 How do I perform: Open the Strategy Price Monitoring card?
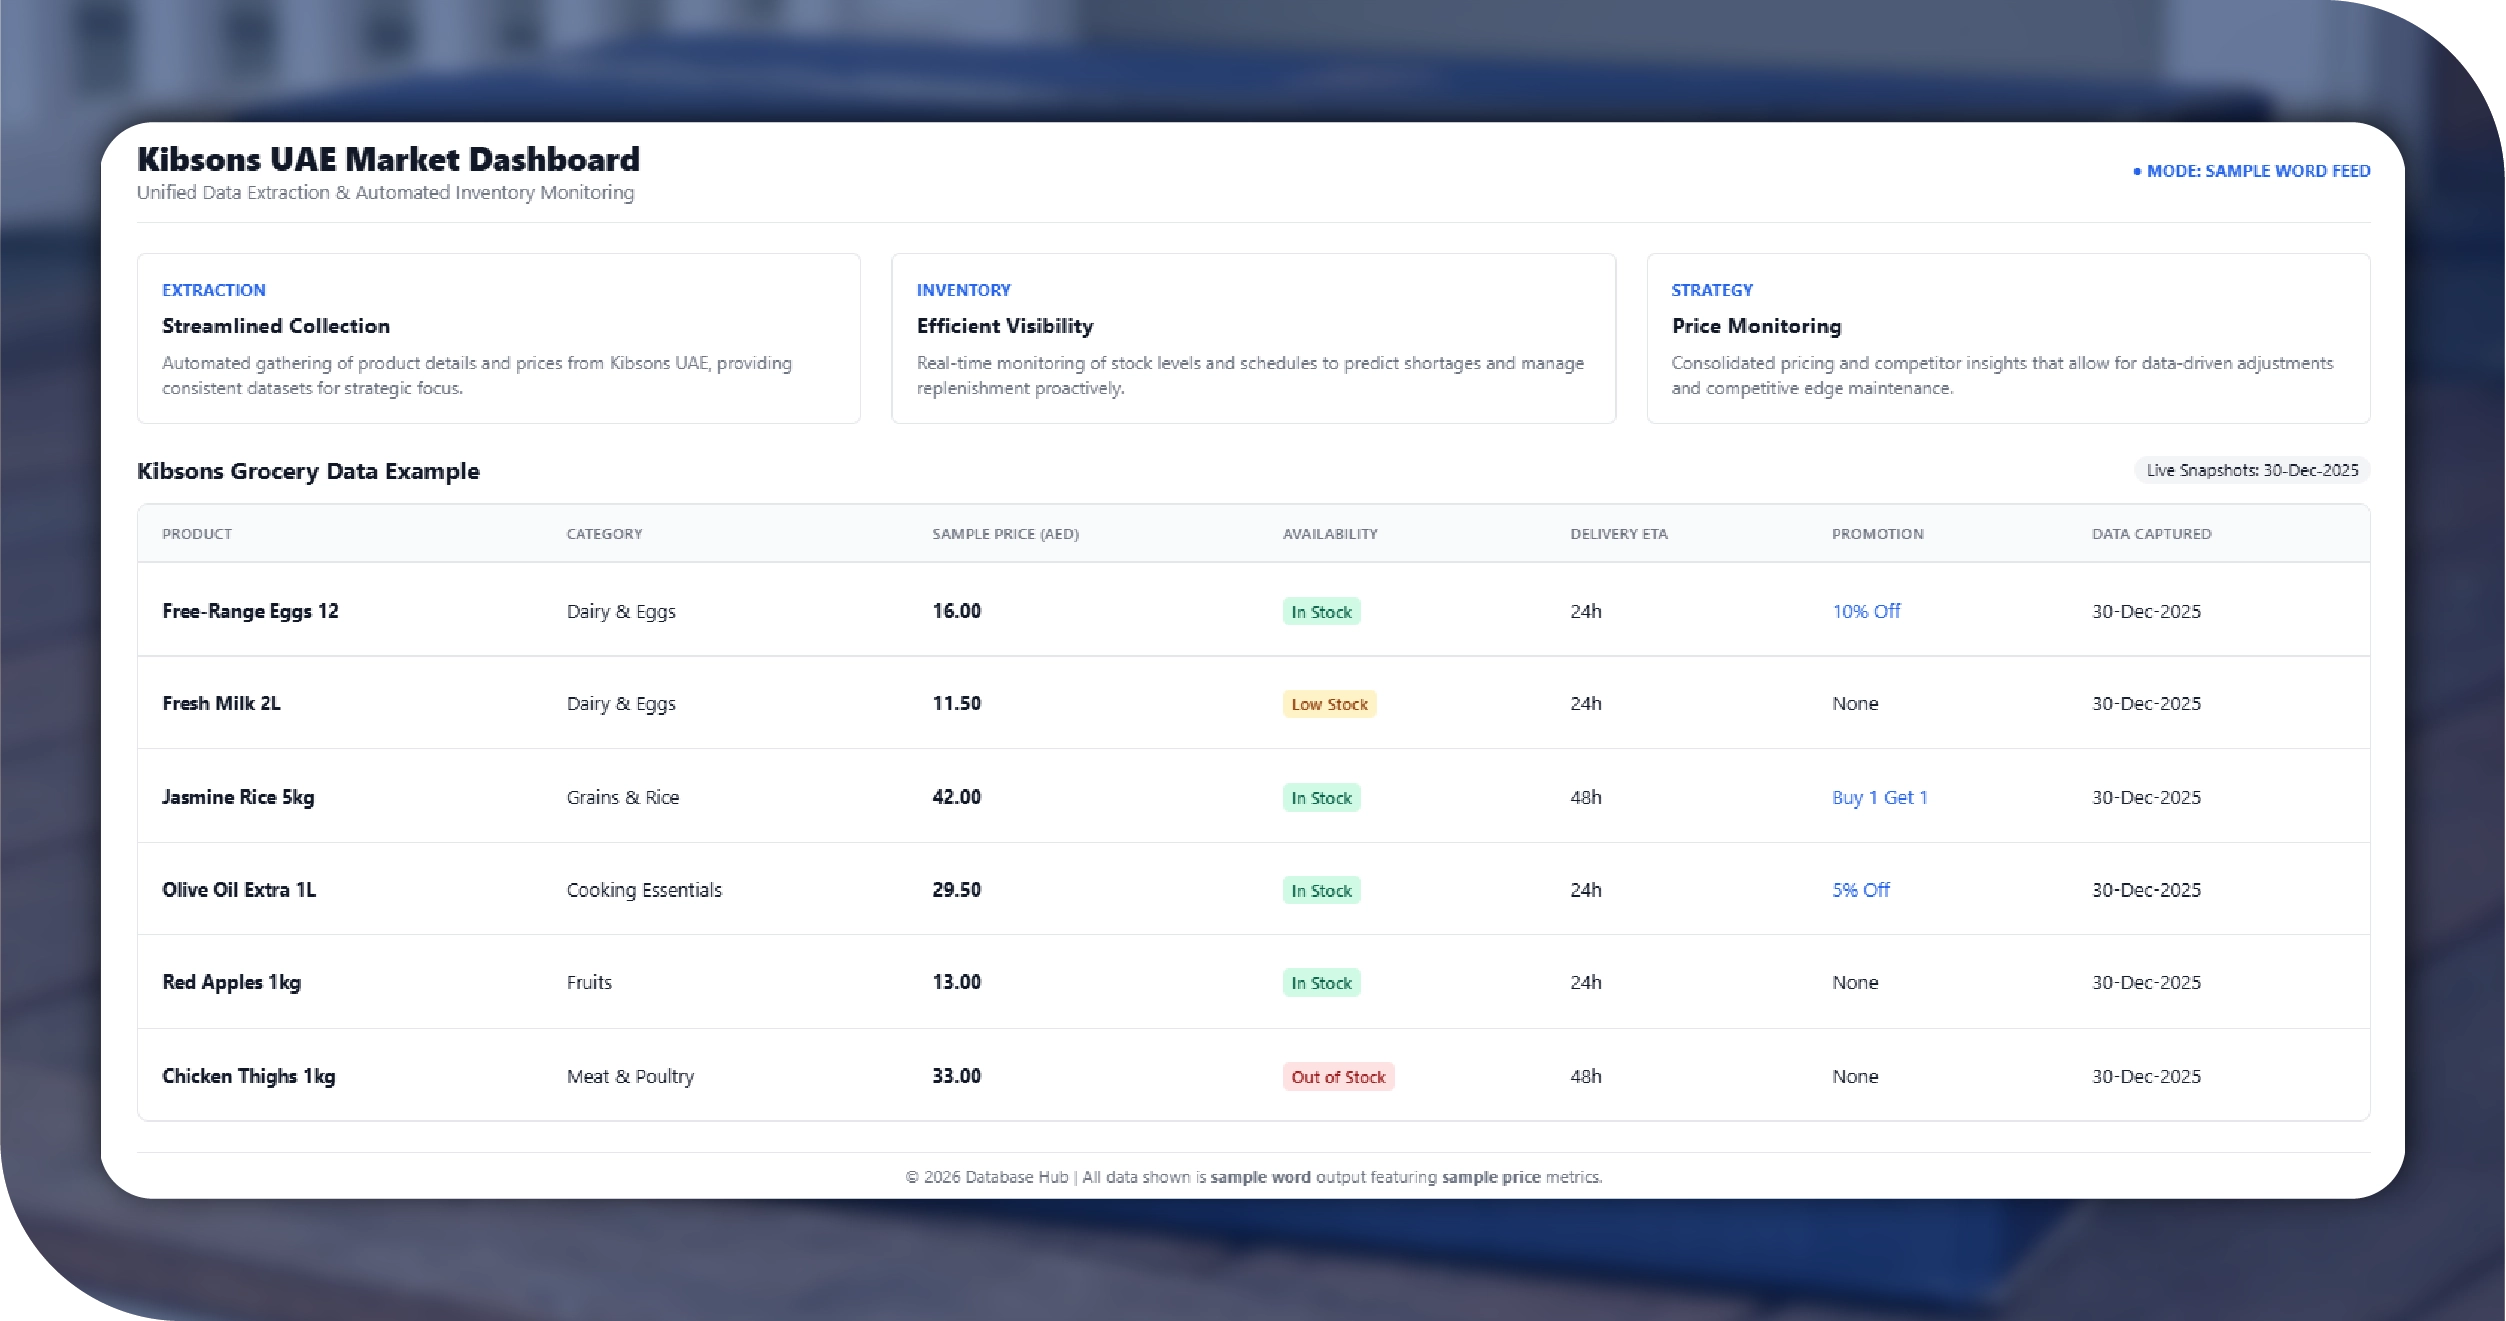pos(2007,338)
